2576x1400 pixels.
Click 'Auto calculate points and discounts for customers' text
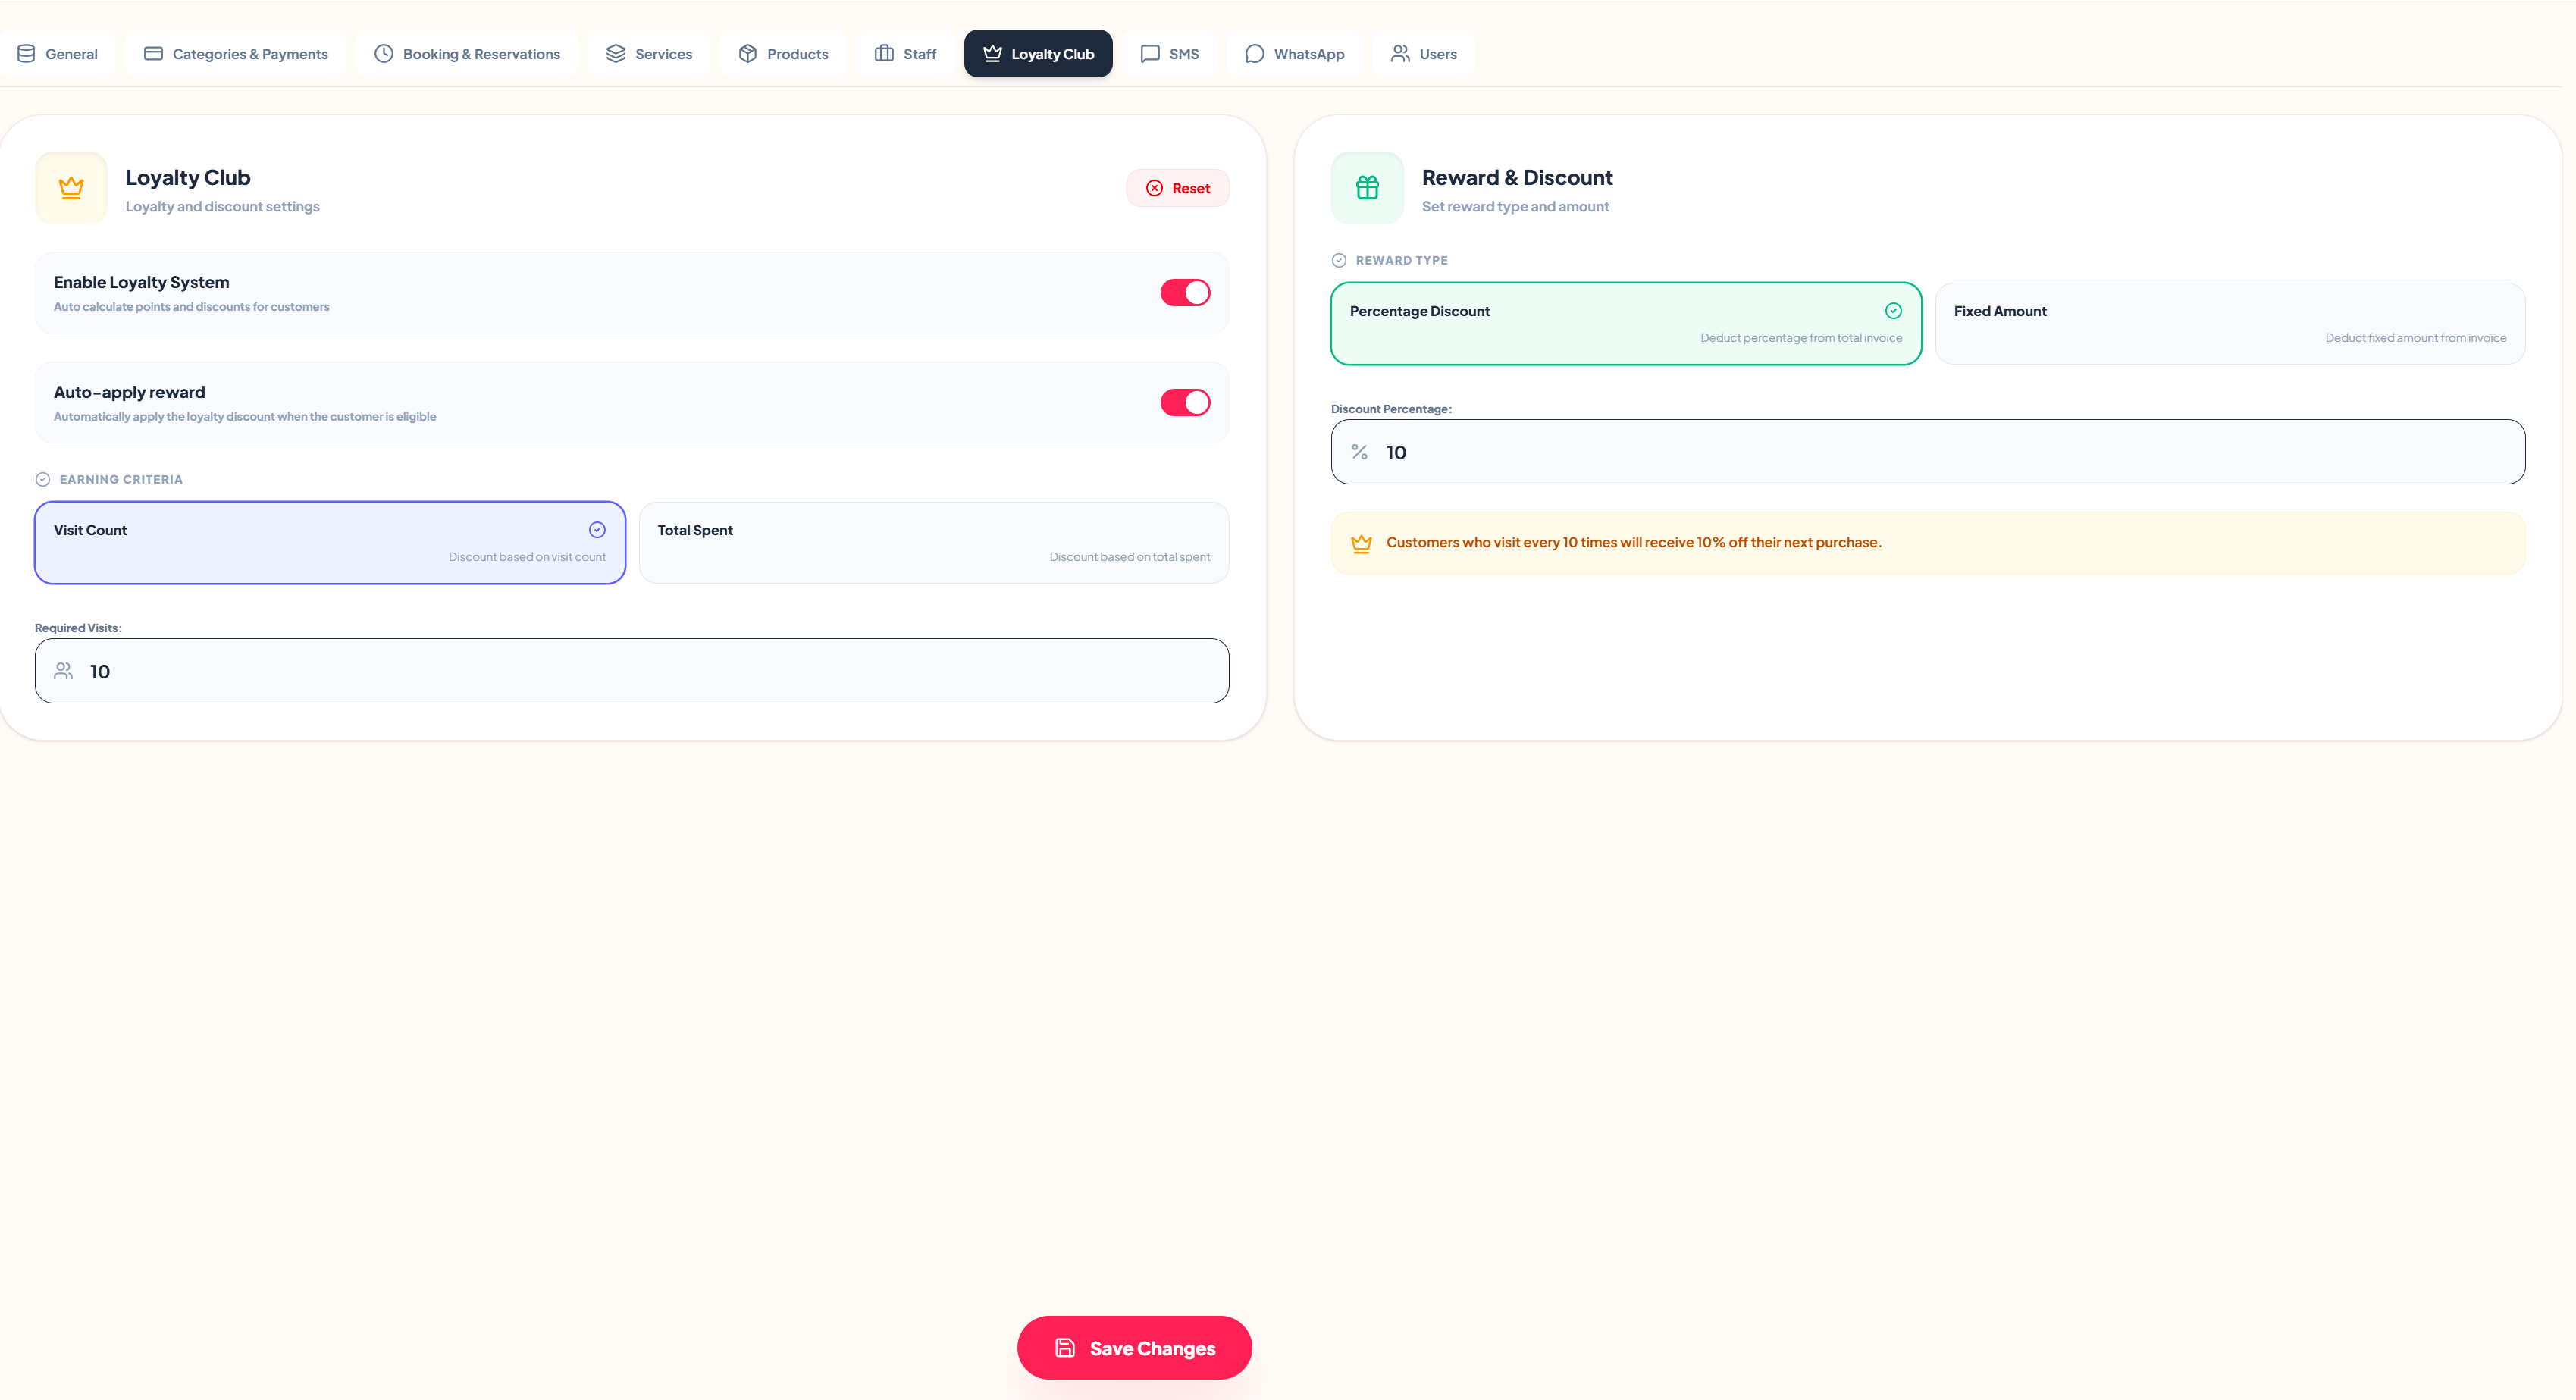pyautogui.click(x=191, y=307)
